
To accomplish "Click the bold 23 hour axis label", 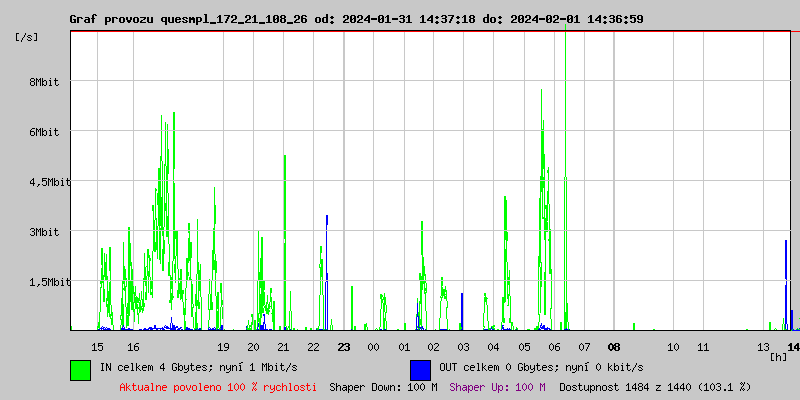I will pyautogui.click(x=343, y=347).
